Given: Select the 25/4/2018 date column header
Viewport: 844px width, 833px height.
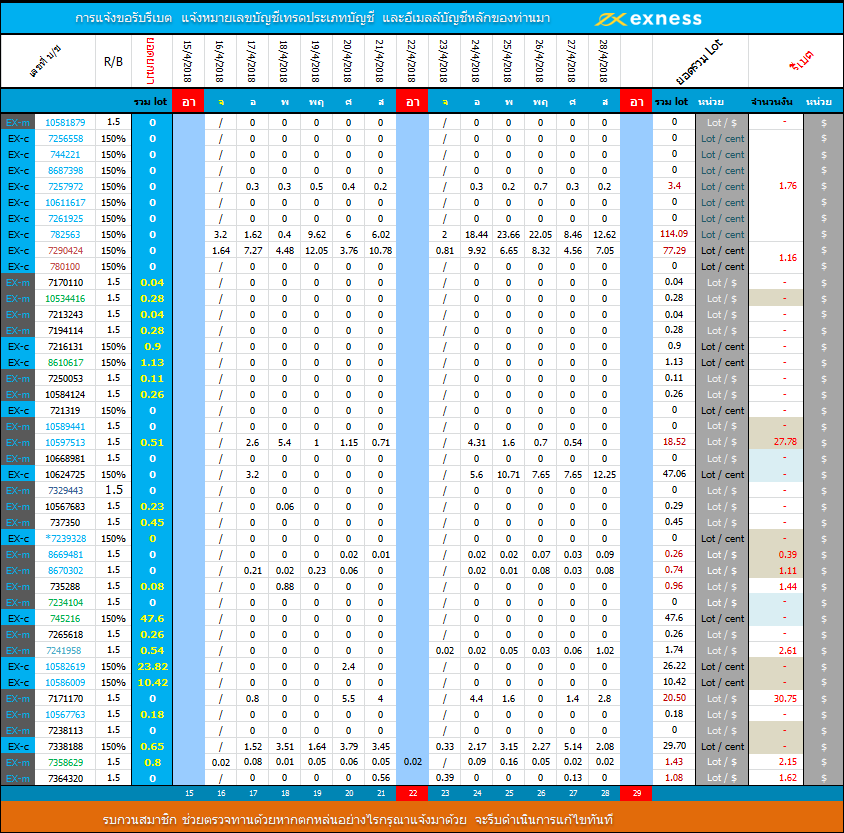Looking at the screenshot, I should [508, 61].
